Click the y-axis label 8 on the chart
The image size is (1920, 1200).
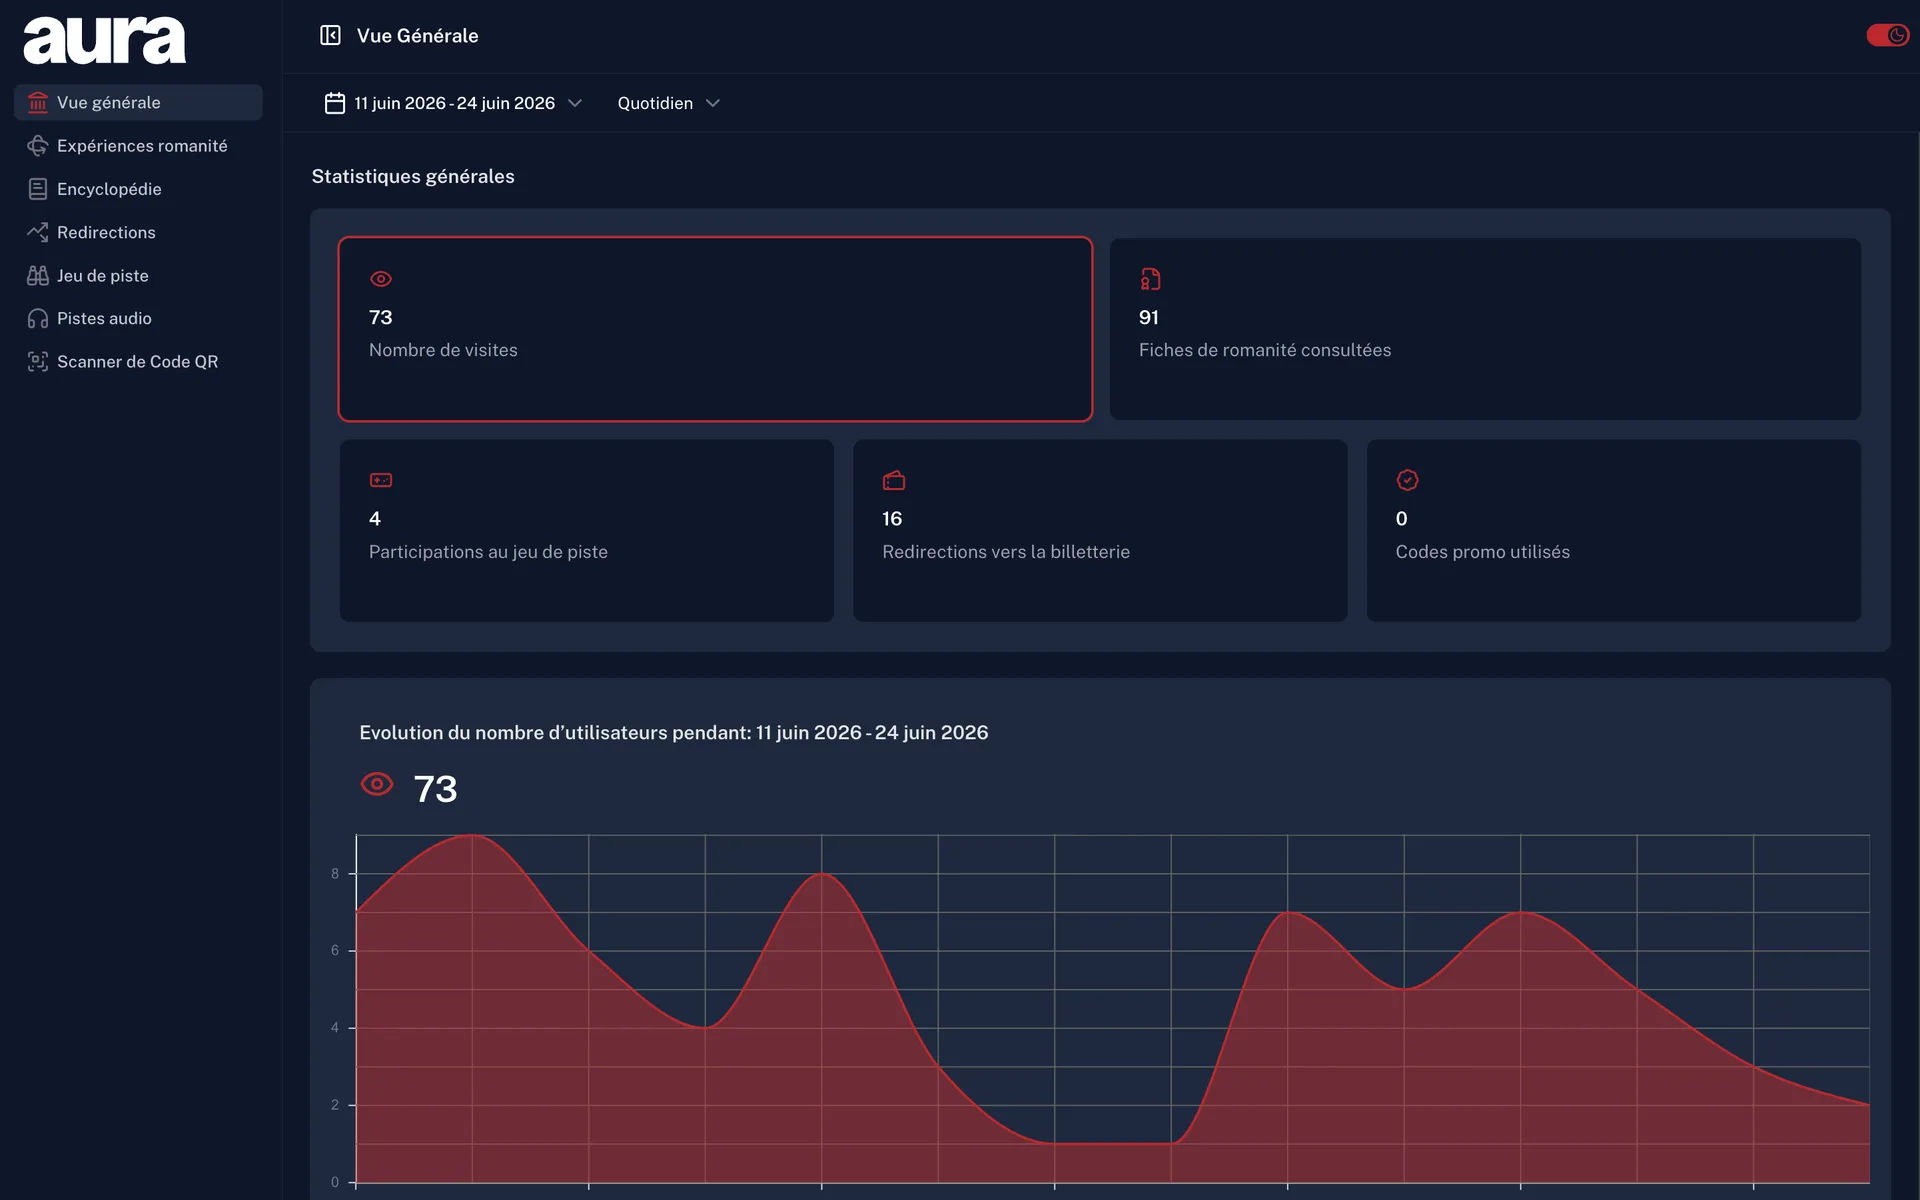point(335,874)
